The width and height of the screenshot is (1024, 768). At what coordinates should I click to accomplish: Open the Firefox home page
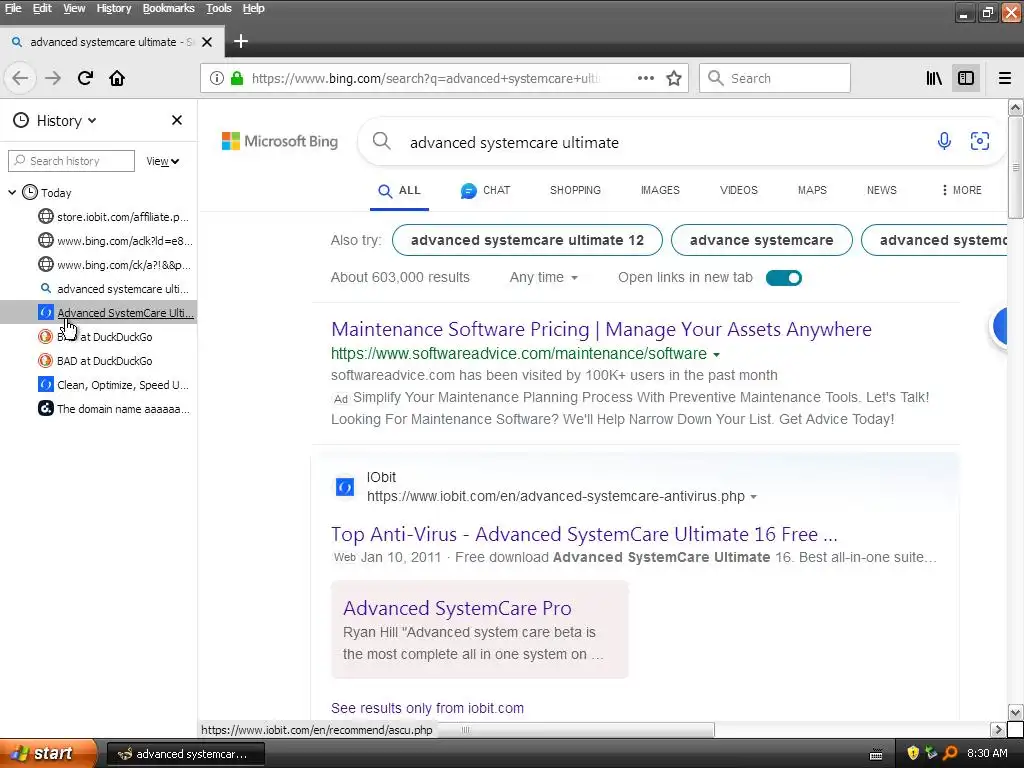click(117, 78)
